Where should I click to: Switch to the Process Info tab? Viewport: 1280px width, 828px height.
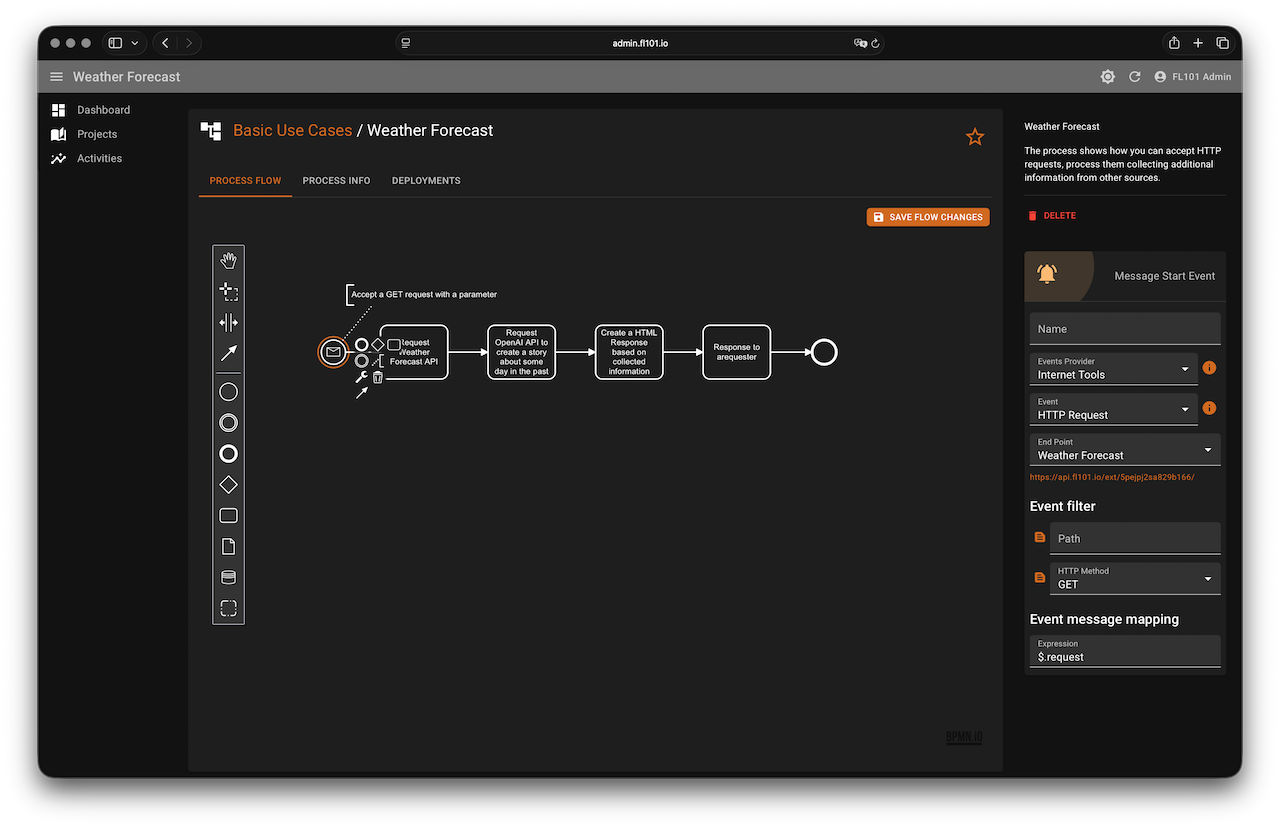pos(336,181)
